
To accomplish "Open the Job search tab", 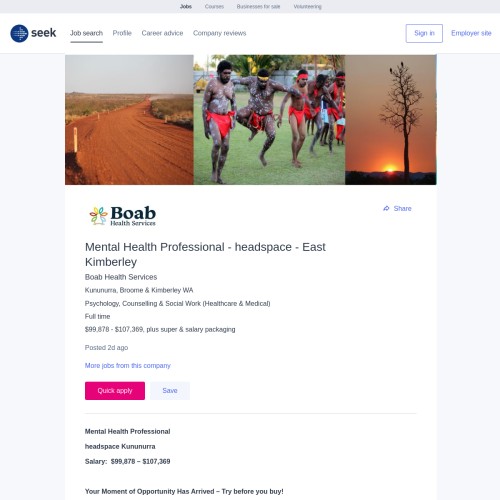I will [x=86, y=33].
